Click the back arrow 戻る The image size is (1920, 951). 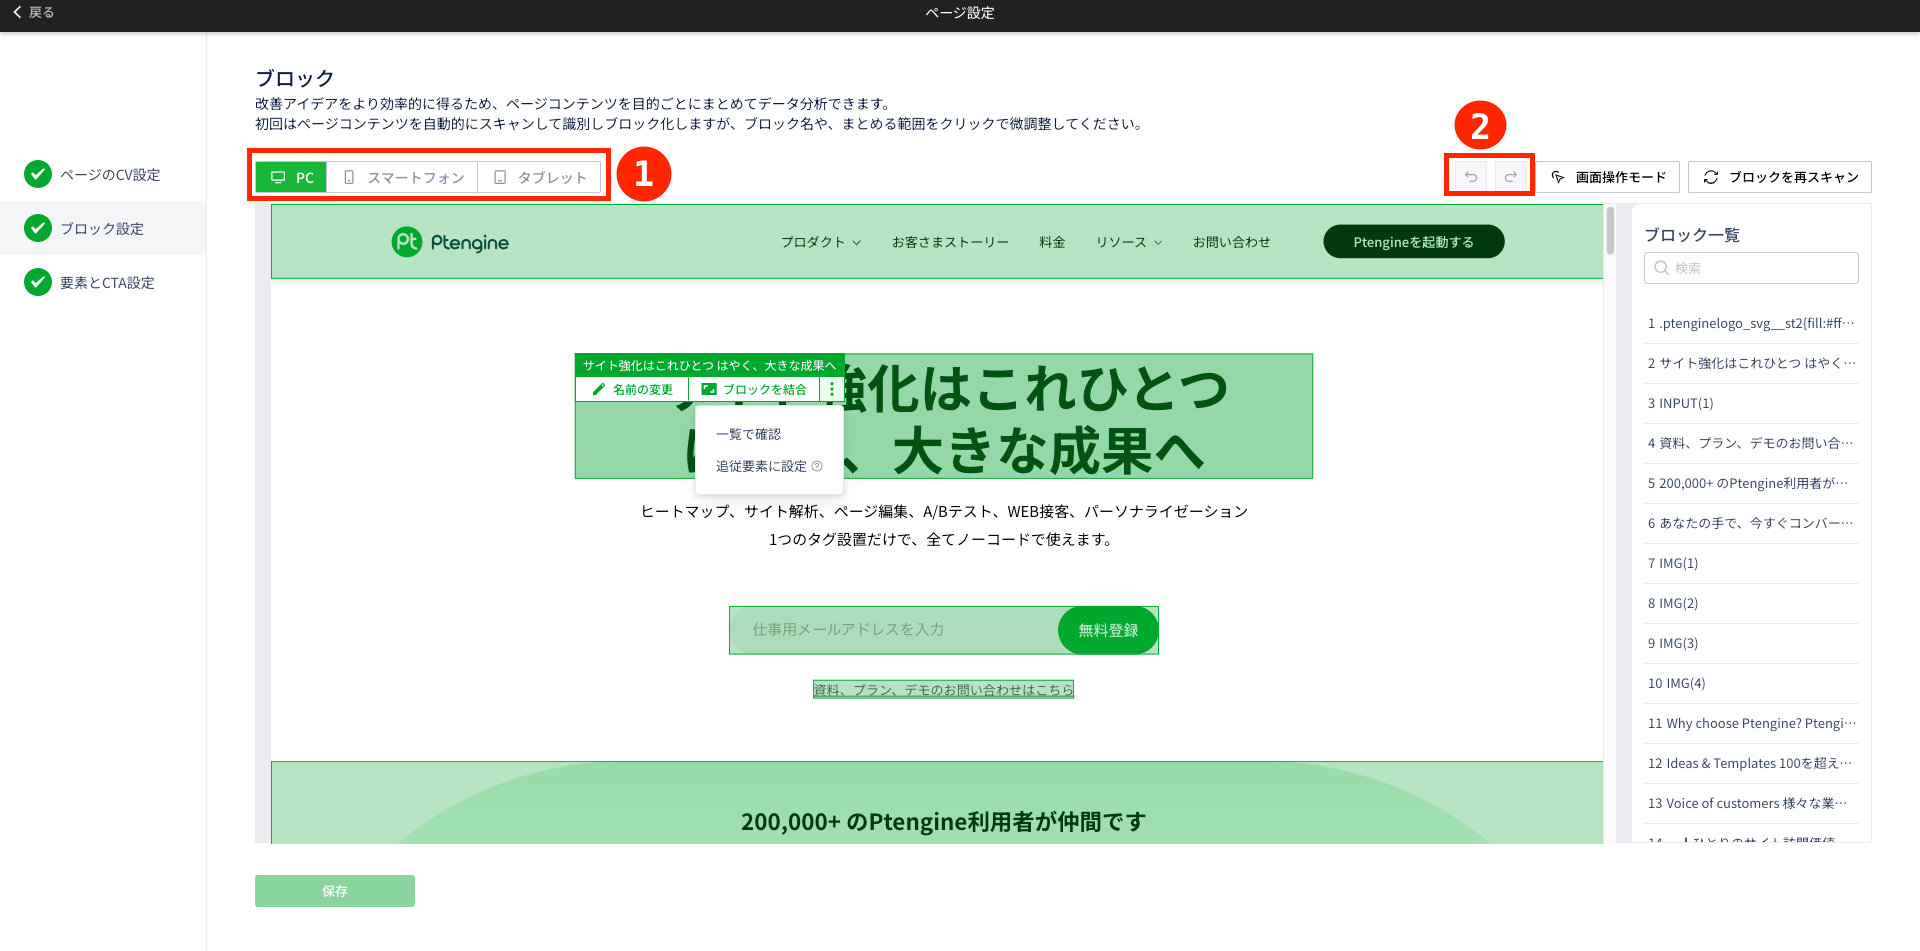(33, 12)
